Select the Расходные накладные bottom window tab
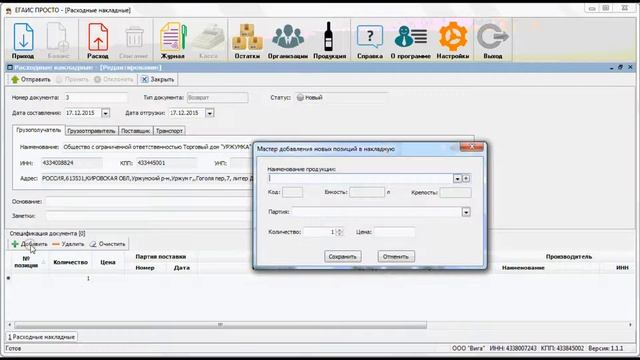 click(x=42, y=337)
